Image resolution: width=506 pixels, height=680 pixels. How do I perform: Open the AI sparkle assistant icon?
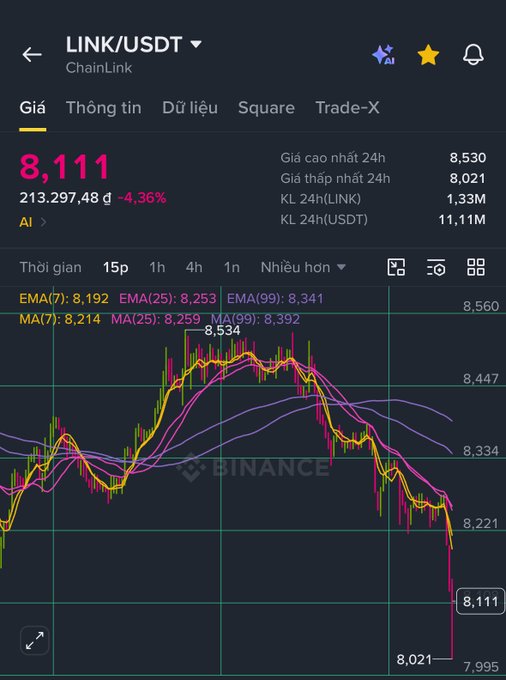pos(383,55)
